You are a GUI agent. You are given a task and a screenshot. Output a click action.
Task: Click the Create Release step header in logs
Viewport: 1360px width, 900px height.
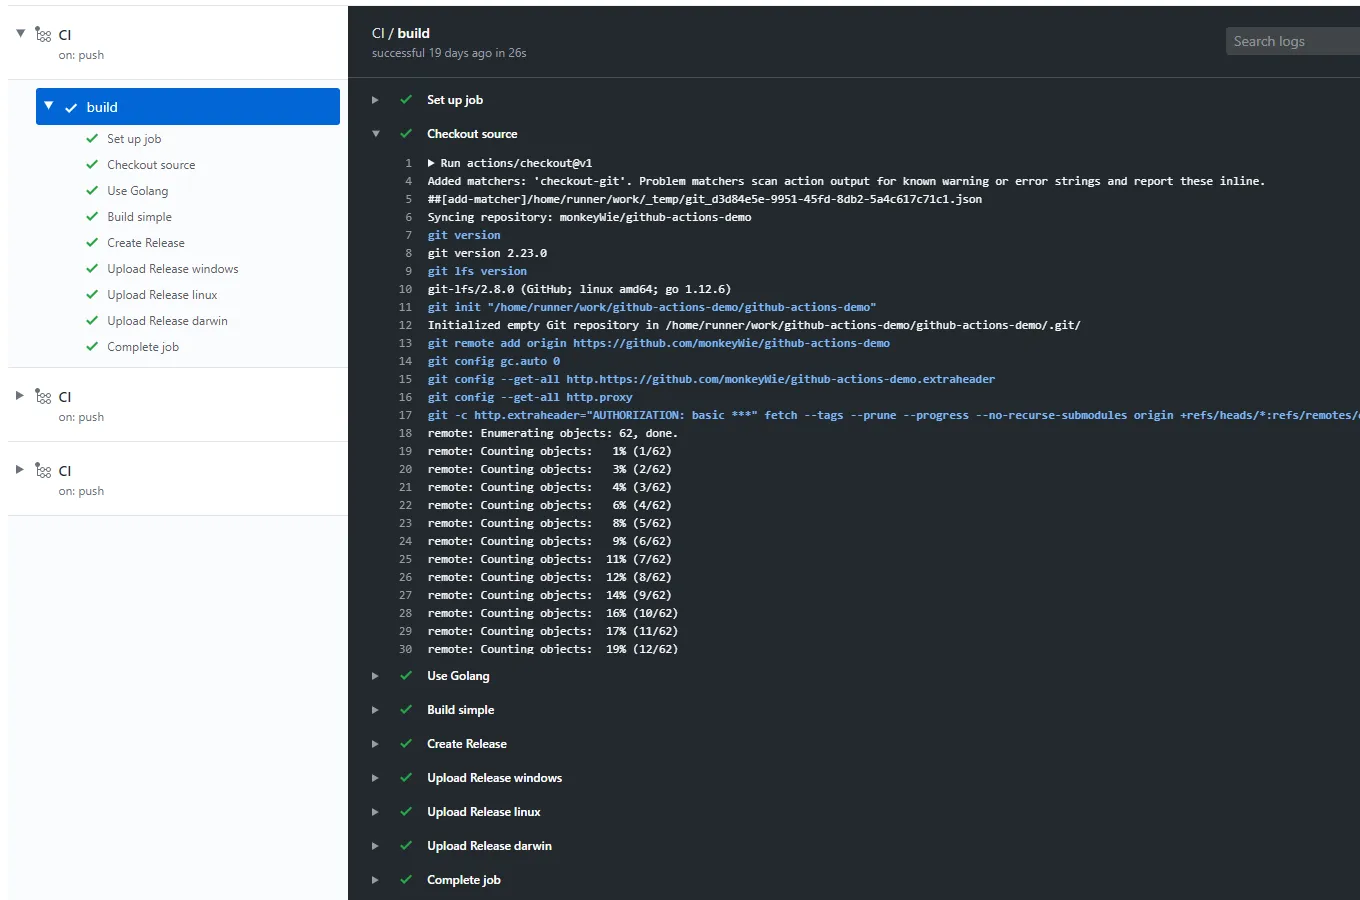466,744
